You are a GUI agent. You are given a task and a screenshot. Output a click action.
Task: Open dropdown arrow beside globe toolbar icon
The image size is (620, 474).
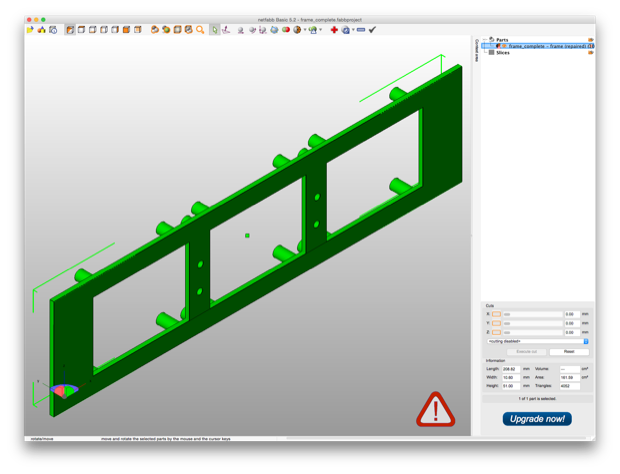pos(305,30)
